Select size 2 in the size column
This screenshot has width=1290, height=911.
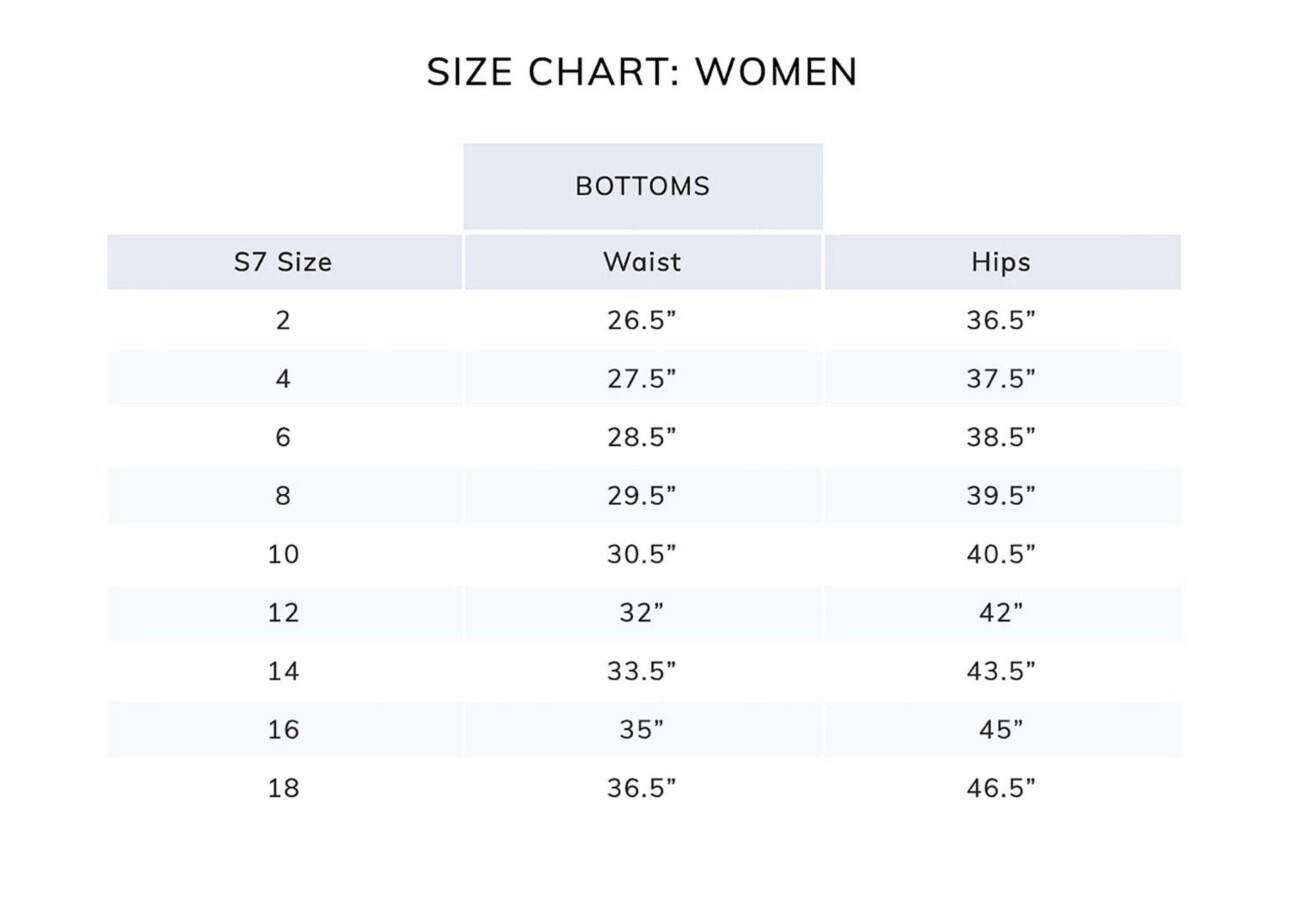pos(283,320)
